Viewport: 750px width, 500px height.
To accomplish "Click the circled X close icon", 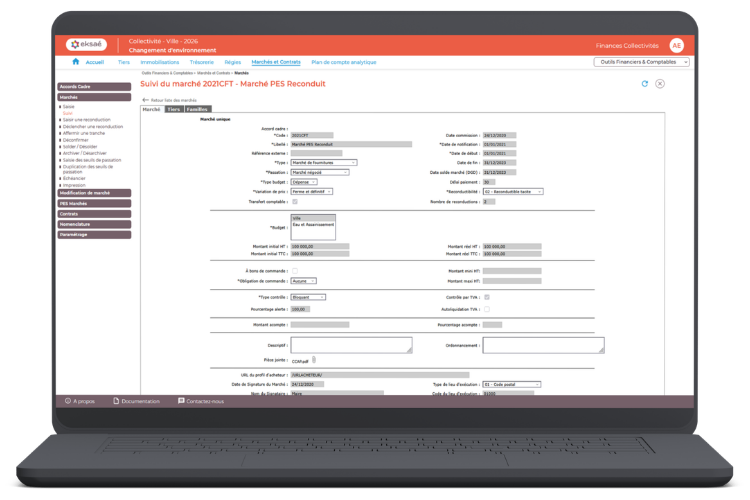I will [660, 84].
